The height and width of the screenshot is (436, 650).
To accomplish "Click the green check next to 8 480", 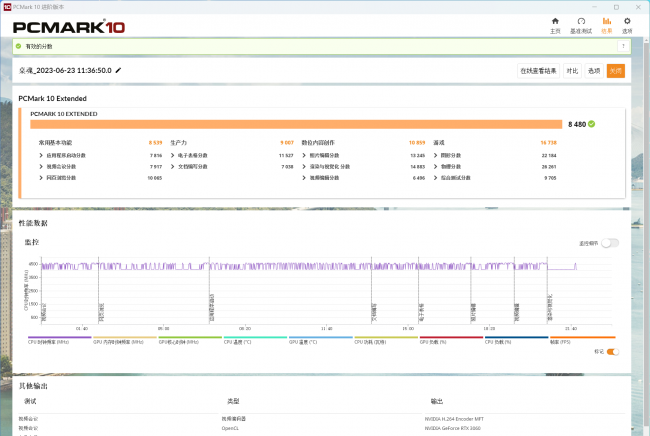I will point(592,124).
